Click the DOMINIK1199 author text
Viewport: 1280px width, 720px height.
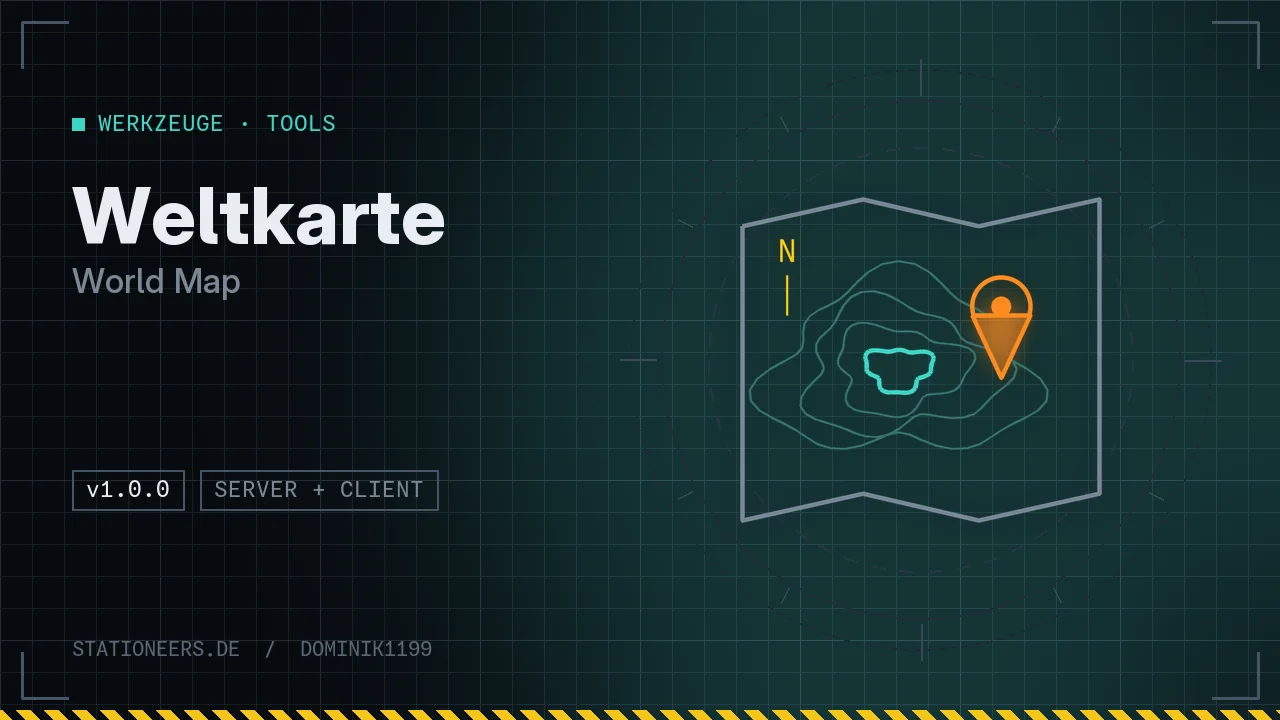(x=366, y=649)
